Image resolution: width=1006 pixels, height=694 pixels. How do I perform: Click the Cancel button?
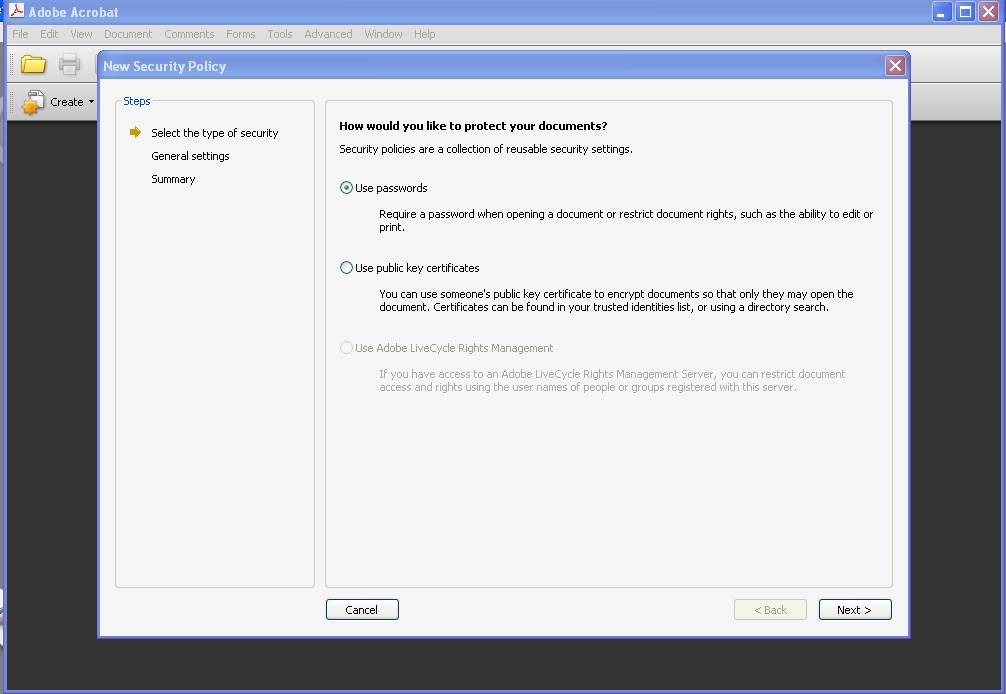(362, 610)
